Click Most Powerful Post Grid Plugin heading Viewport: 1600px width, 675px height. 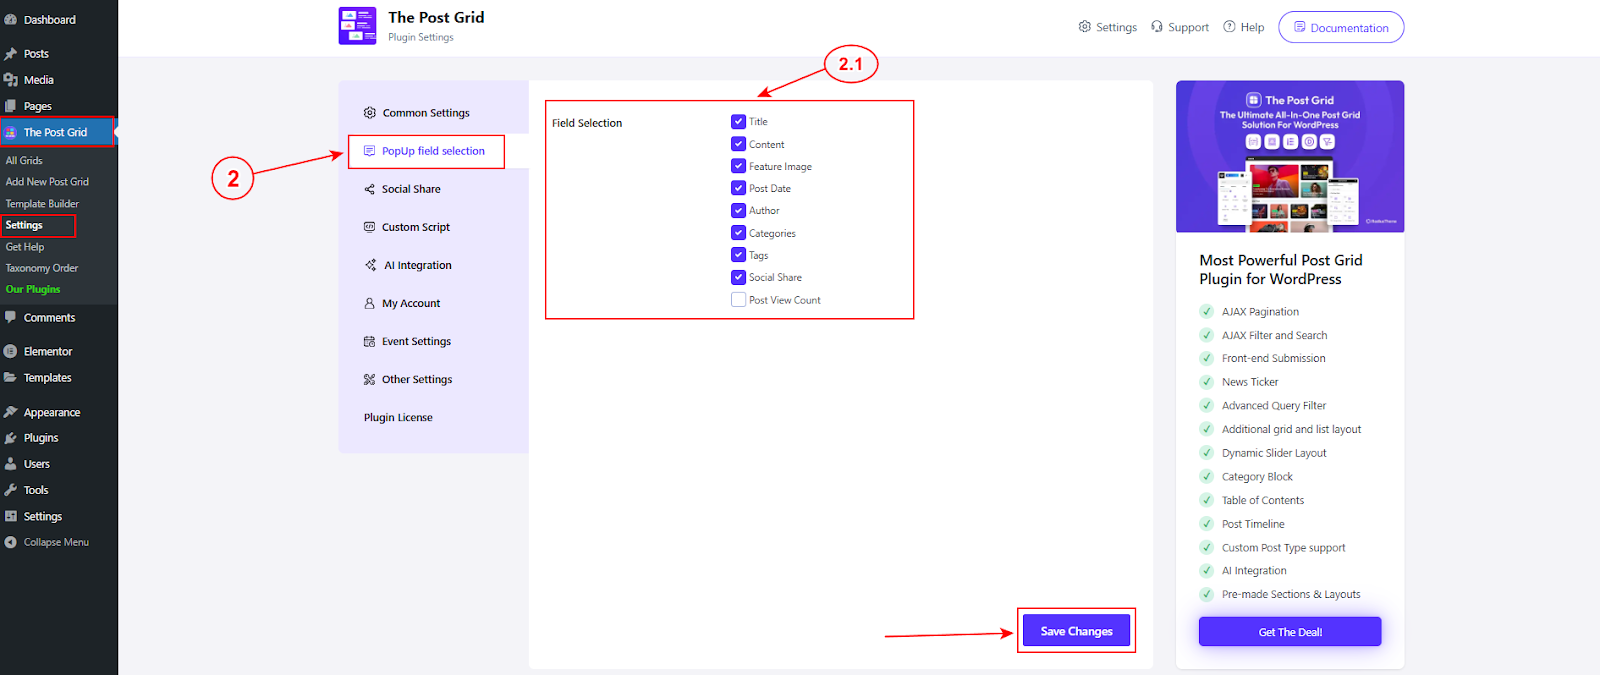point(1281,269)
